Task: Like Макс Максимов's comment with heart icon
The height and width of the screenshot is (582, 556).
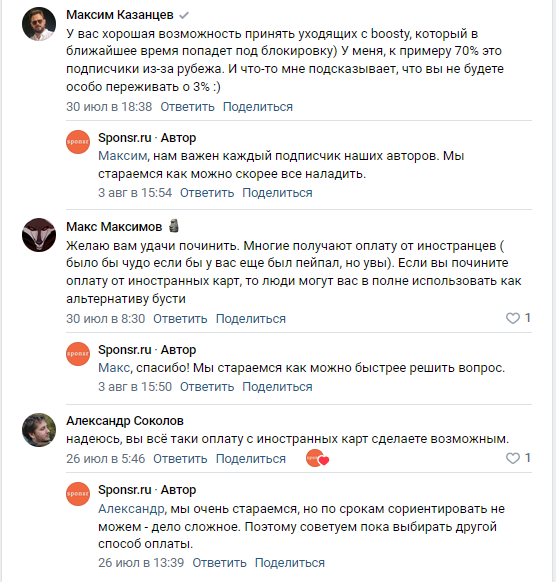Action: [x=513, y=318]
